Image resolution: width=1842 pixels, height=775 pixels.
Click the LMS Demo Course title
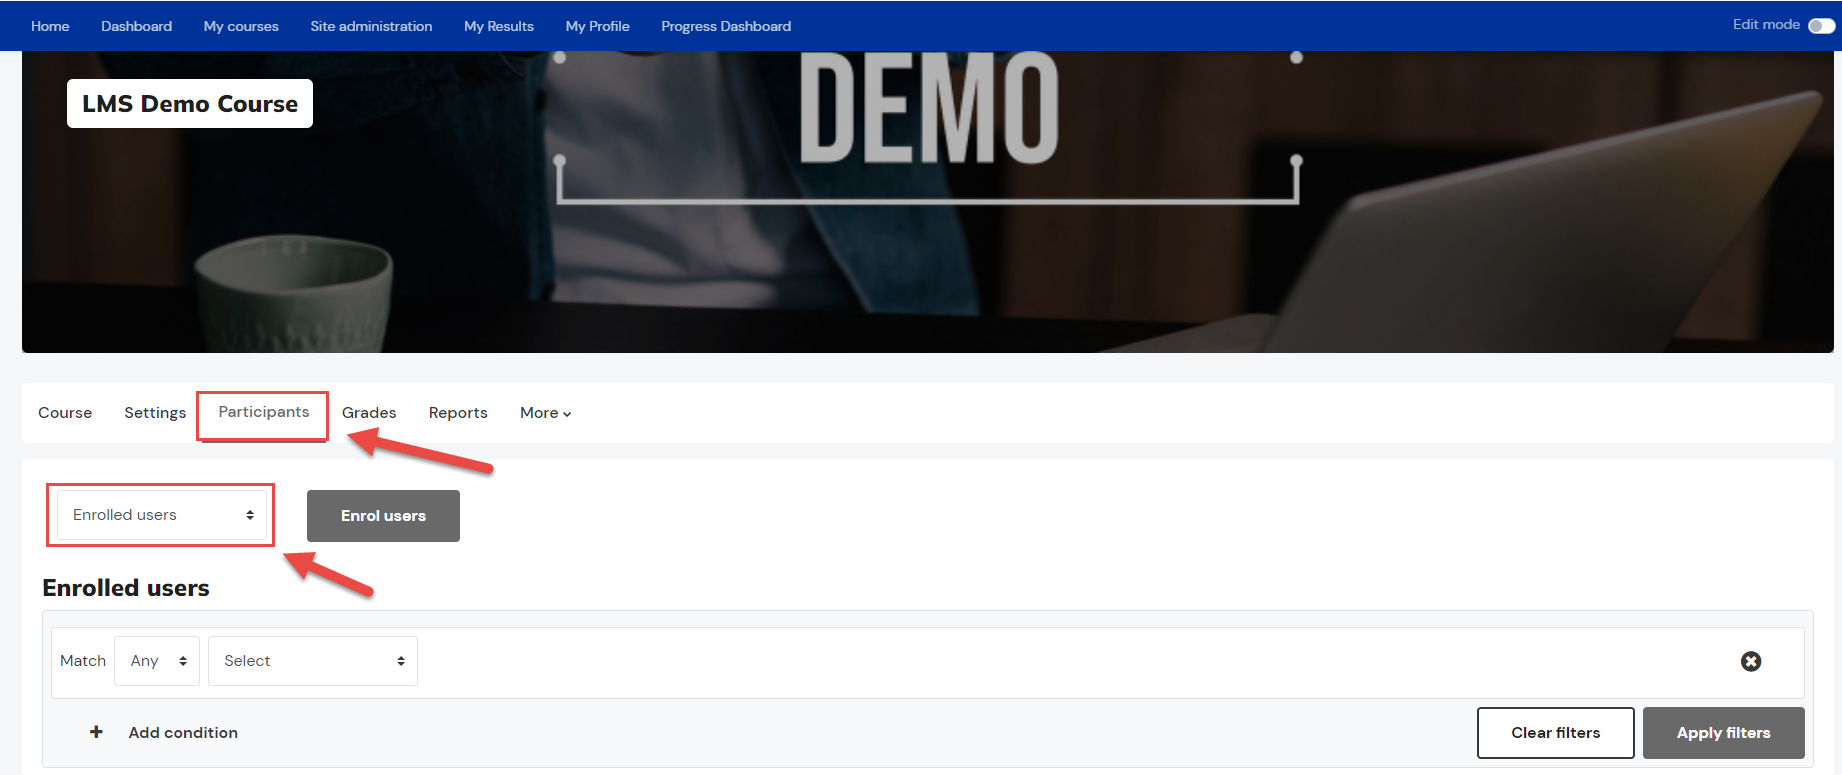point(190,104)
